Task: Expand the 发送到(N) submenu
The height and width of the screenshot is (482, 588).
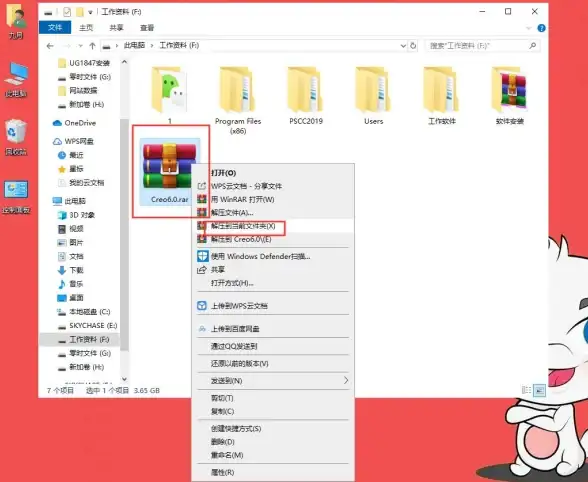Action: tap(273, 381)
